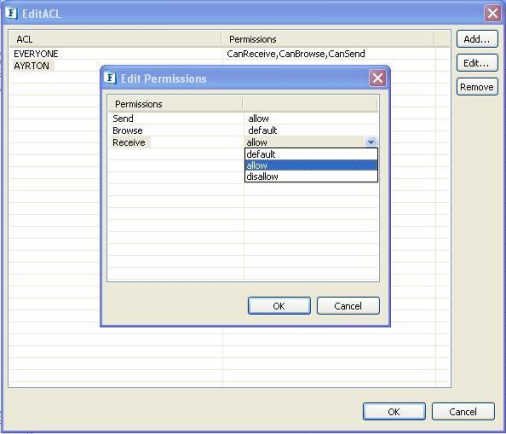Cancel the Edit Permissions dialog

point(348,306)
